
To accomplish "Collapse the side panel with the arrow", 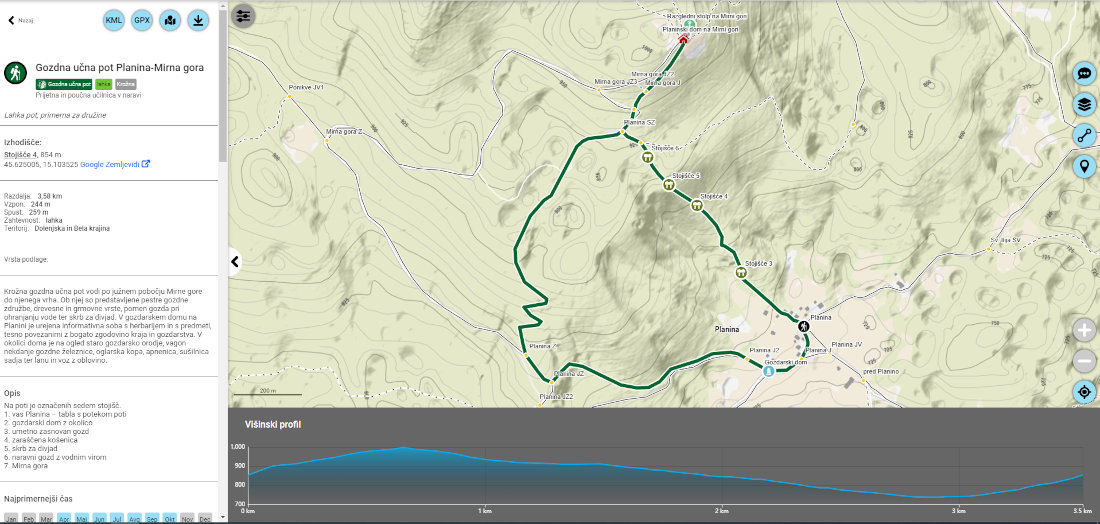I will (x=235, y=262).
